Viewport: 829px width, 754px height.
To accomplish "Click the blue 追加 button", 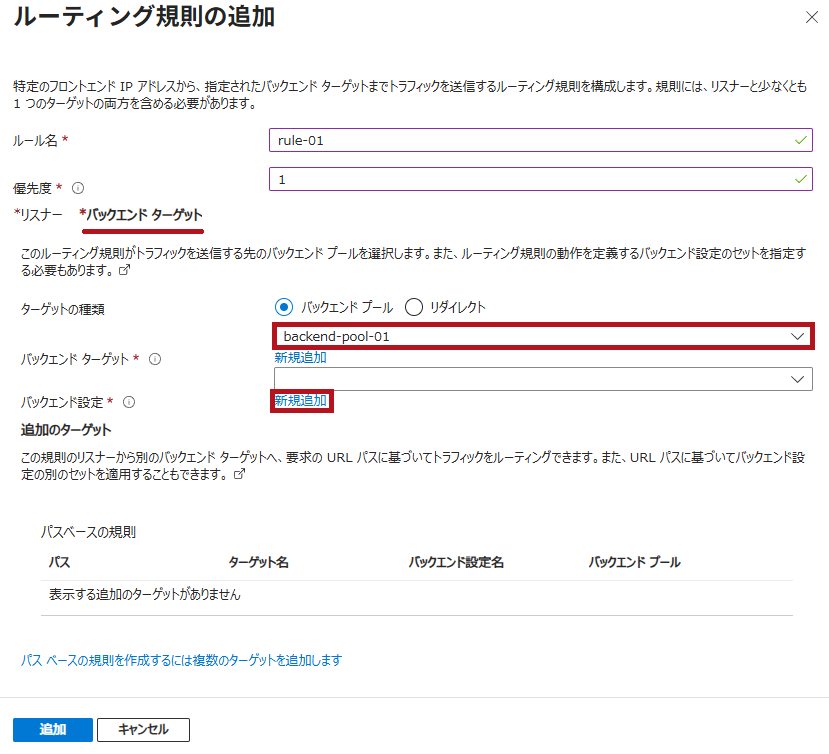I will coord(53,730).
